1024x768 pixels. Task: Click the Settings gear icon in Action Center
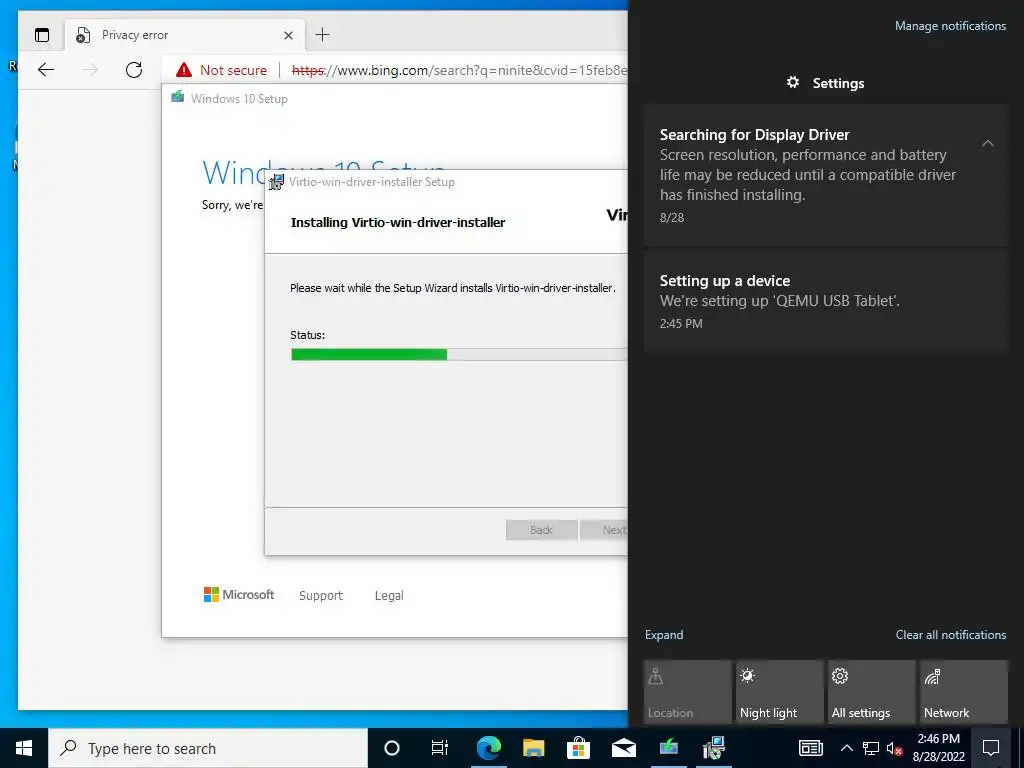[x=793, y=82]
